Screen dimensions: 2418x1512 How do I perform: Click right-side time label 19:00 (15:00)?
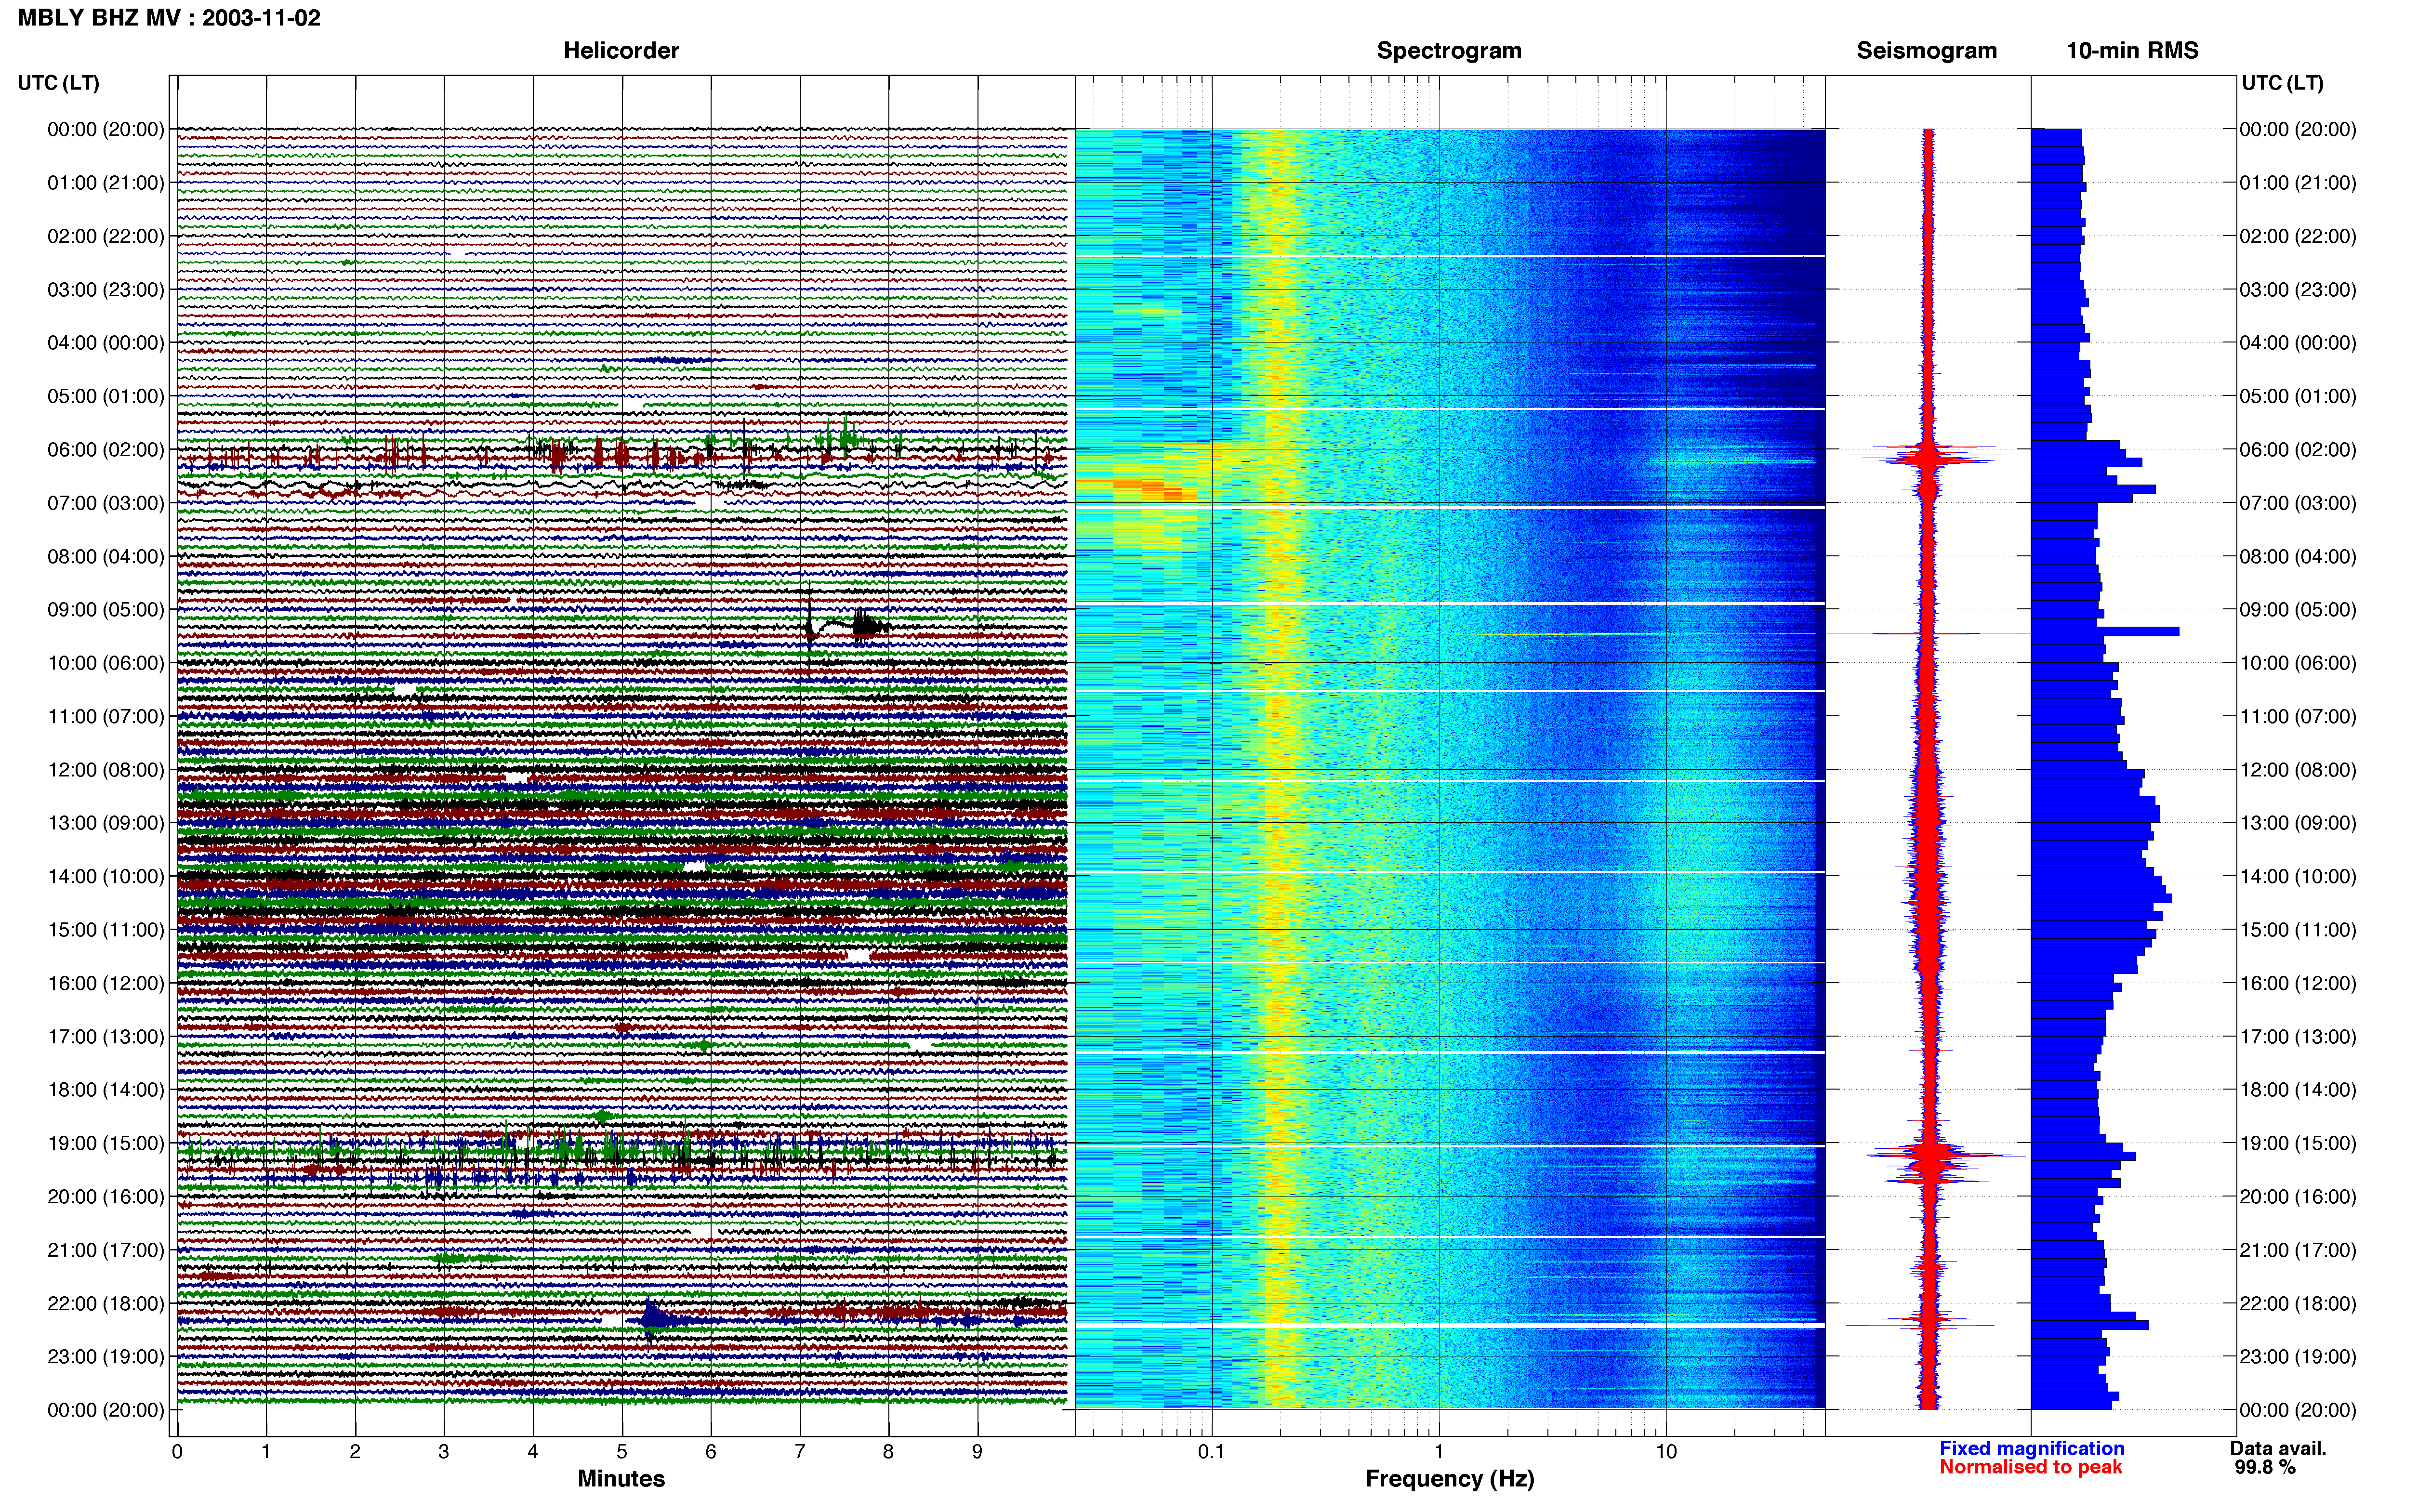point(2298,1143)
